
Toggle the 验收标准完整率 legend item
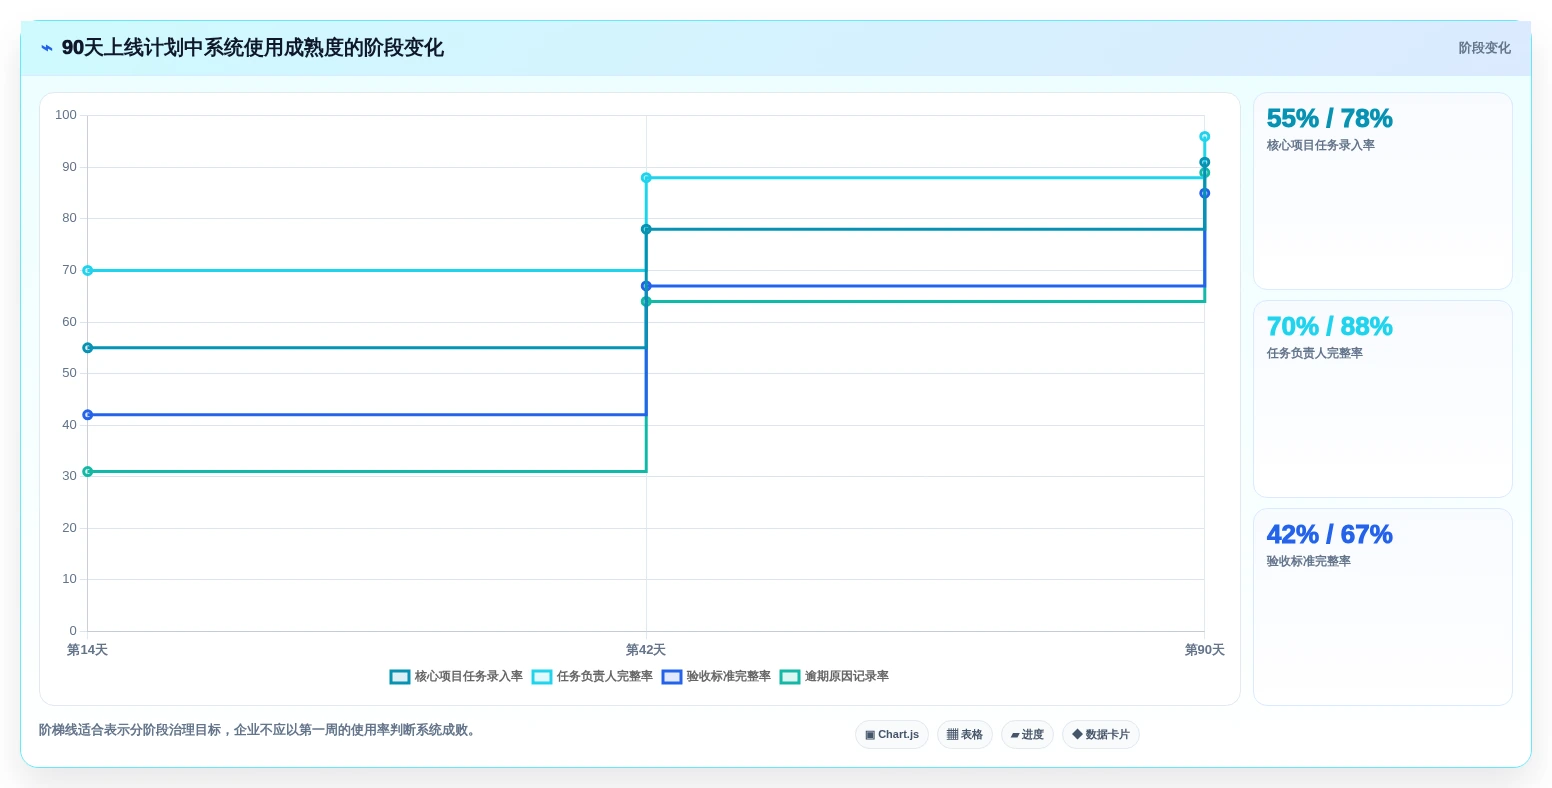[x=716, y=677]
